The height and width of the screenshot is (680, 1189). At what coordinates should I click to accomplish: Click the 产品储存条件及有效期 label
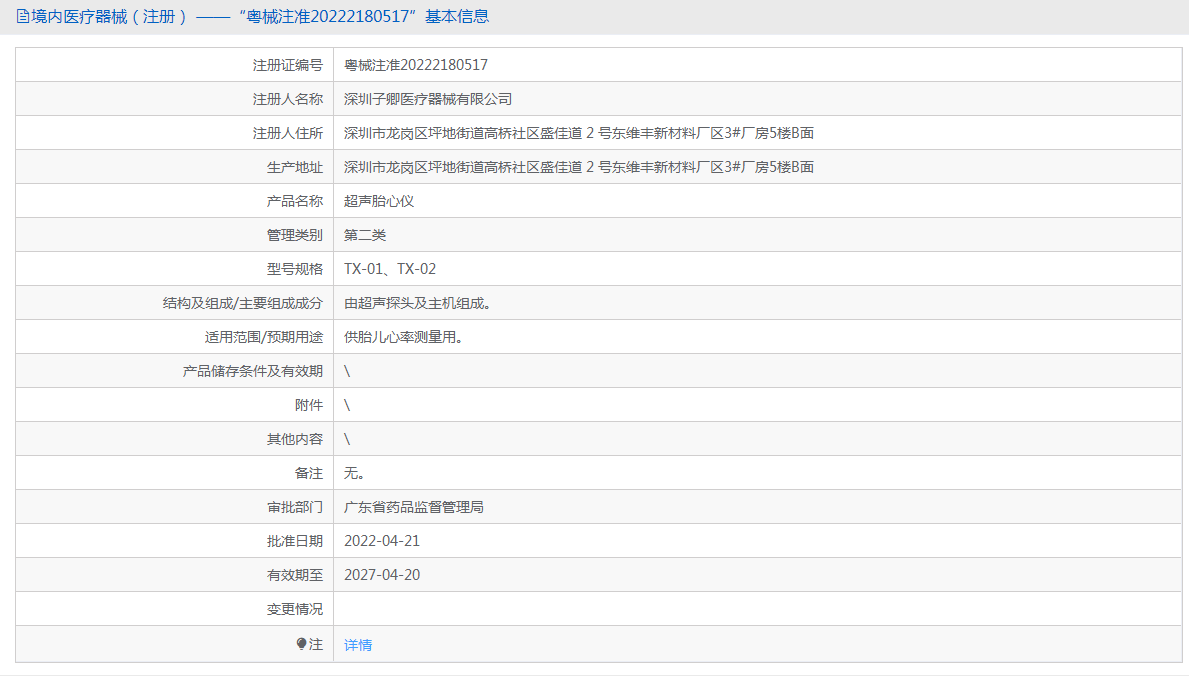point(253,371)
